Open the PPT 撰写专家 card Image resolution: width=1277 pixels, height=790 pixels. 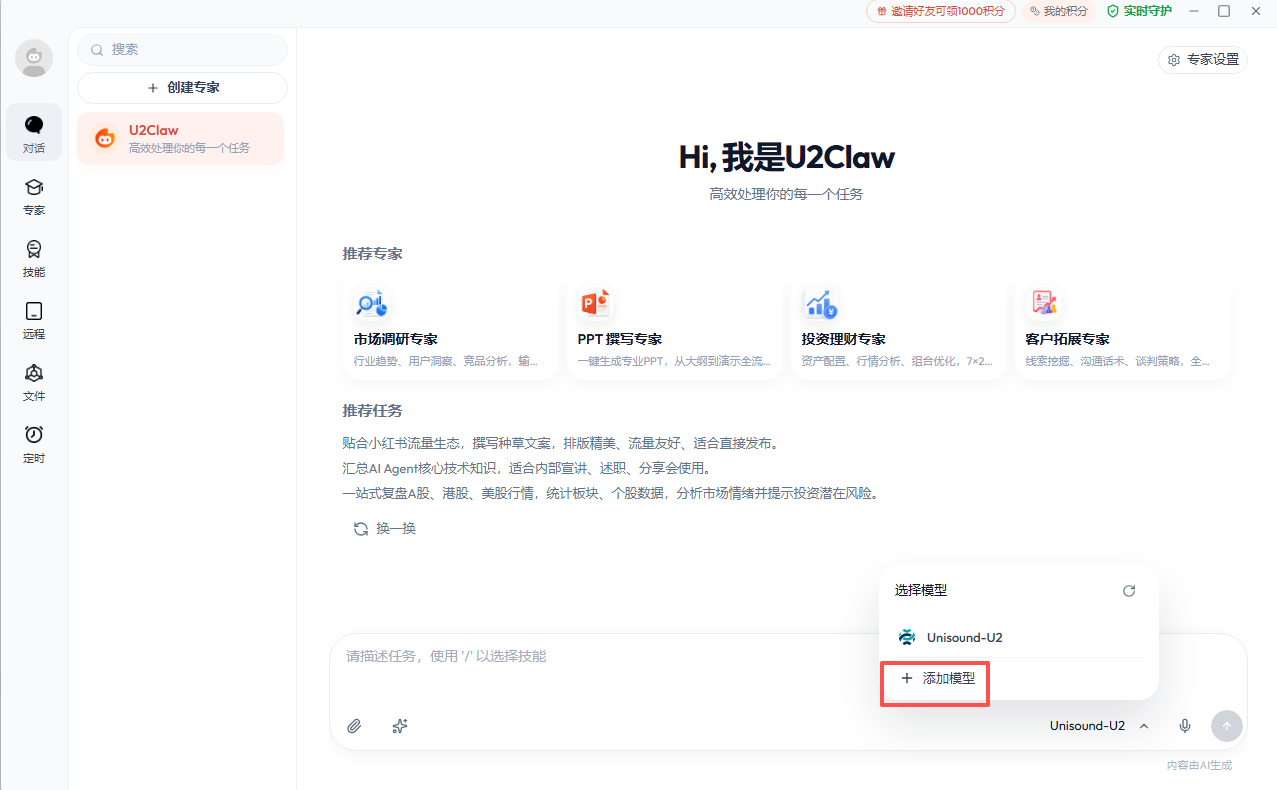pyautogui.click(x=674, y=328)
